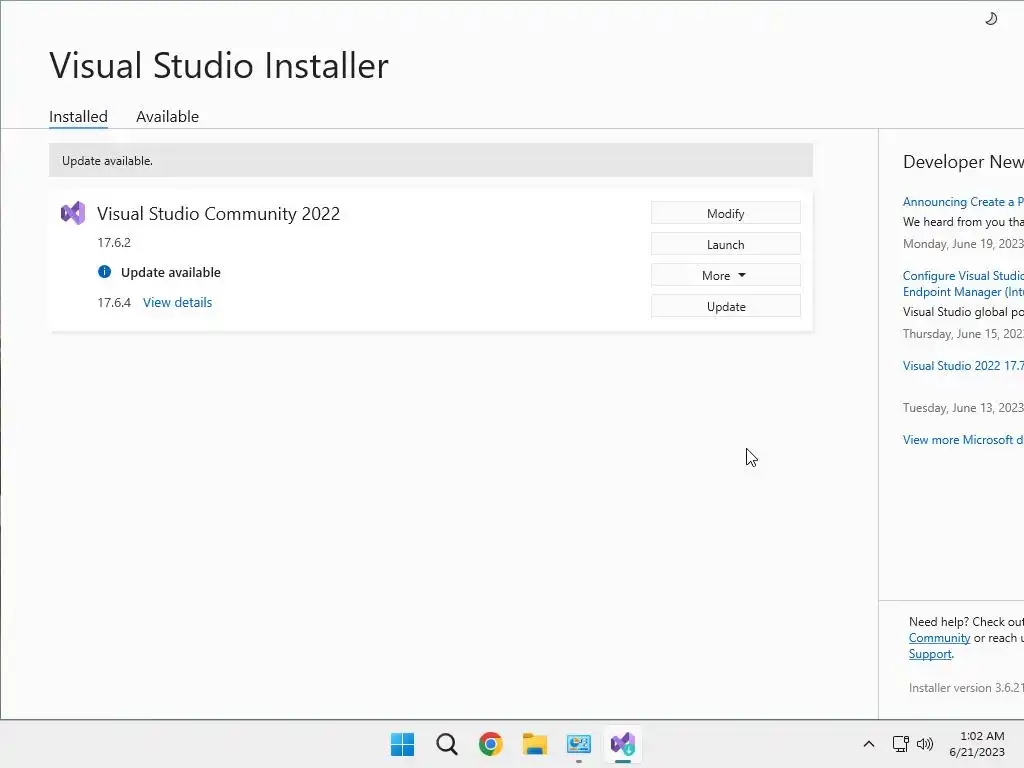Click the Monday, June 19, 2023 date
Image resolution: width=1024 pixels, height=768 pixels.
coord(963,244)
